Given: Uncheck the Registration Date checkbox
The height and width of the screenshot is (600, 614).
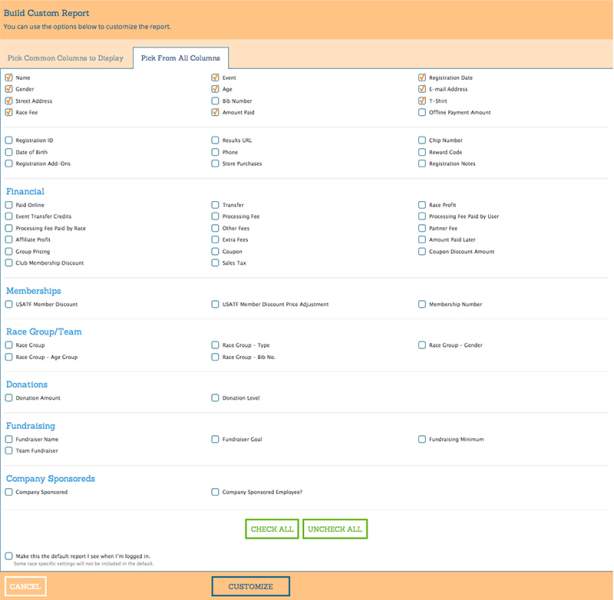Looking at the screenshot, I should [422, 77].
